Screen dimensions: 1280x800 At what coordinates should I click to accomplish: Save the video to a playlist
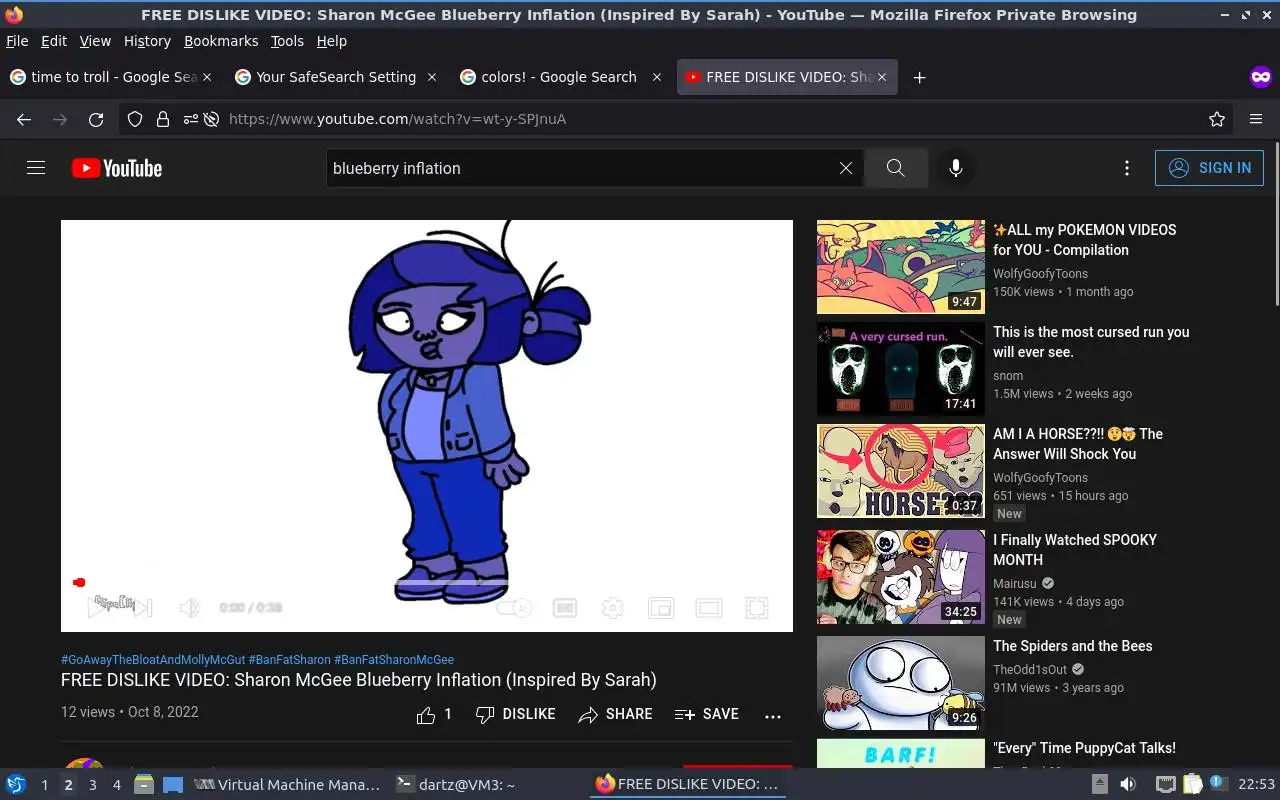(707, 714)
